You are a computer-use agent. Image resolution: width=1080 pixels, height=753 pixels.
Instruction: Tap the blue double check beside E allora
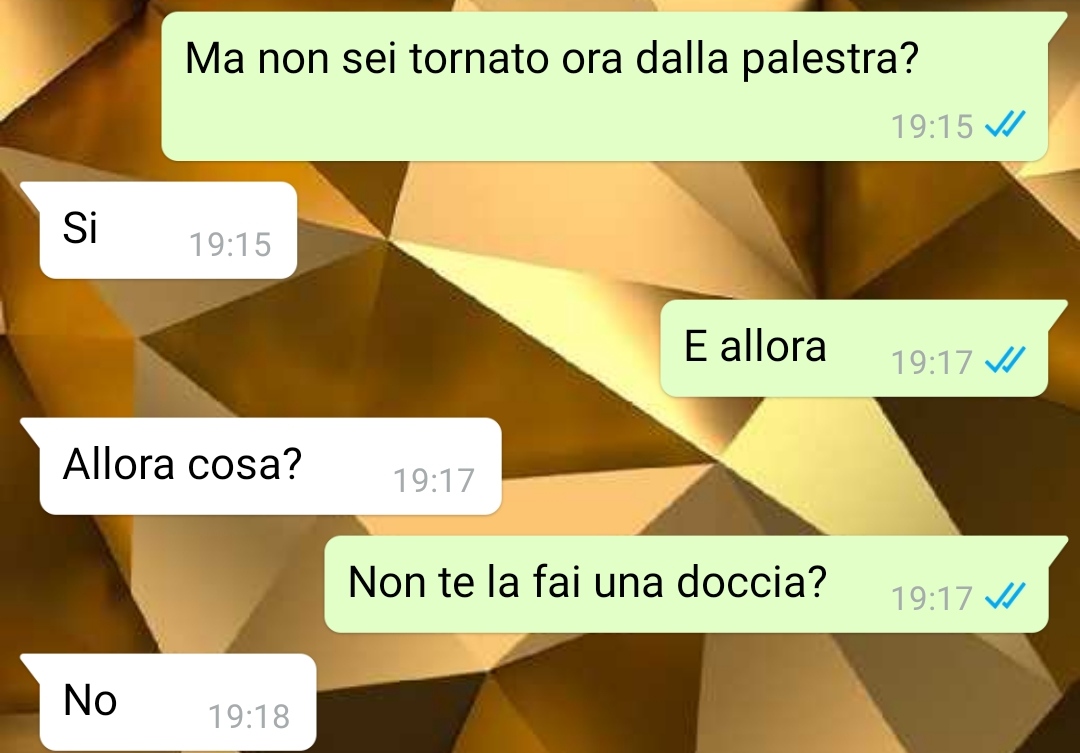pyautogui.click(x=1005, y=360)
